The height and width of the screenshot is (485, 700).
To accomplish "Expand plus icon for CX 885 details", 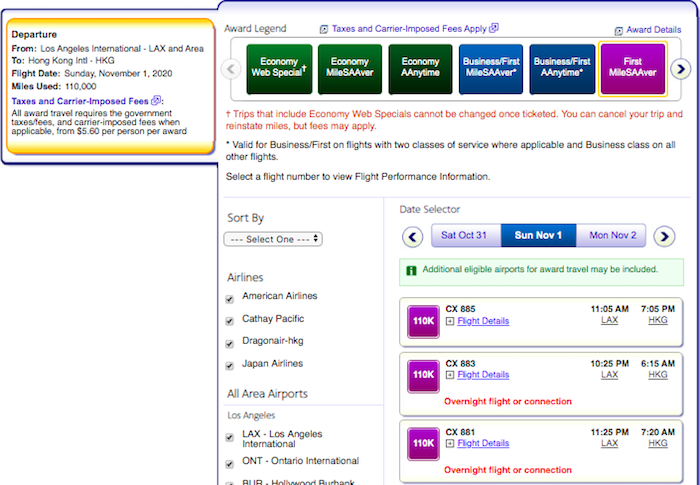I will point(450,321).
